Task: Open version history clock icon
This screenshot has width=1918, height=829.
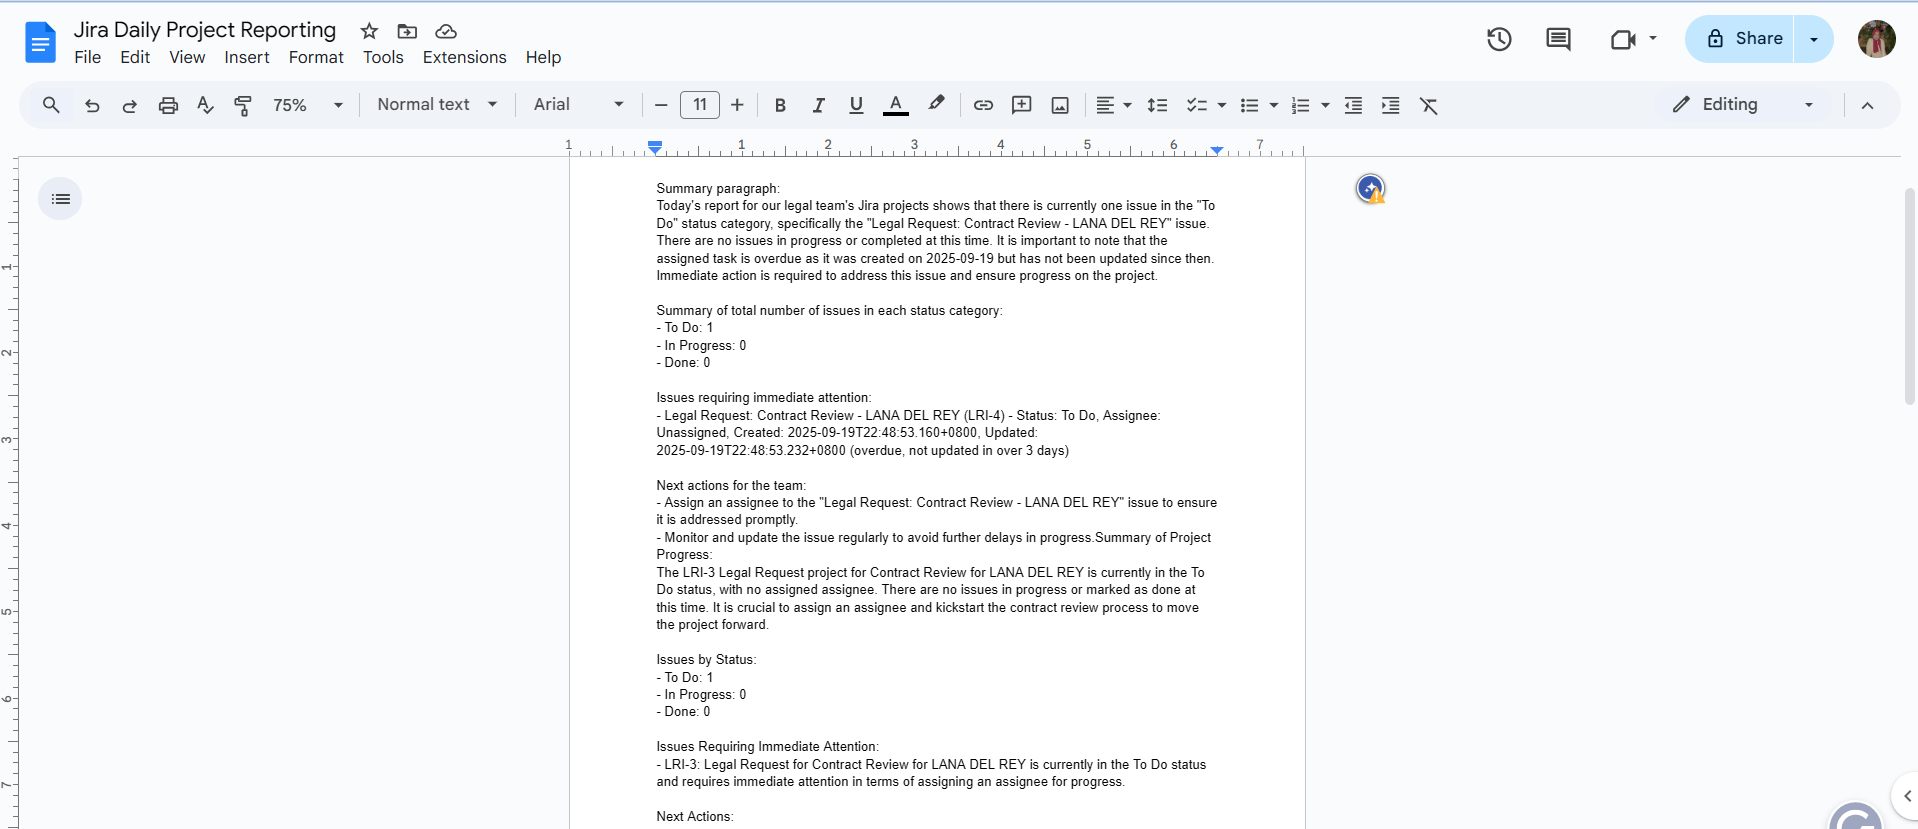Action: pyautogui.click(x=1499, y=39)
